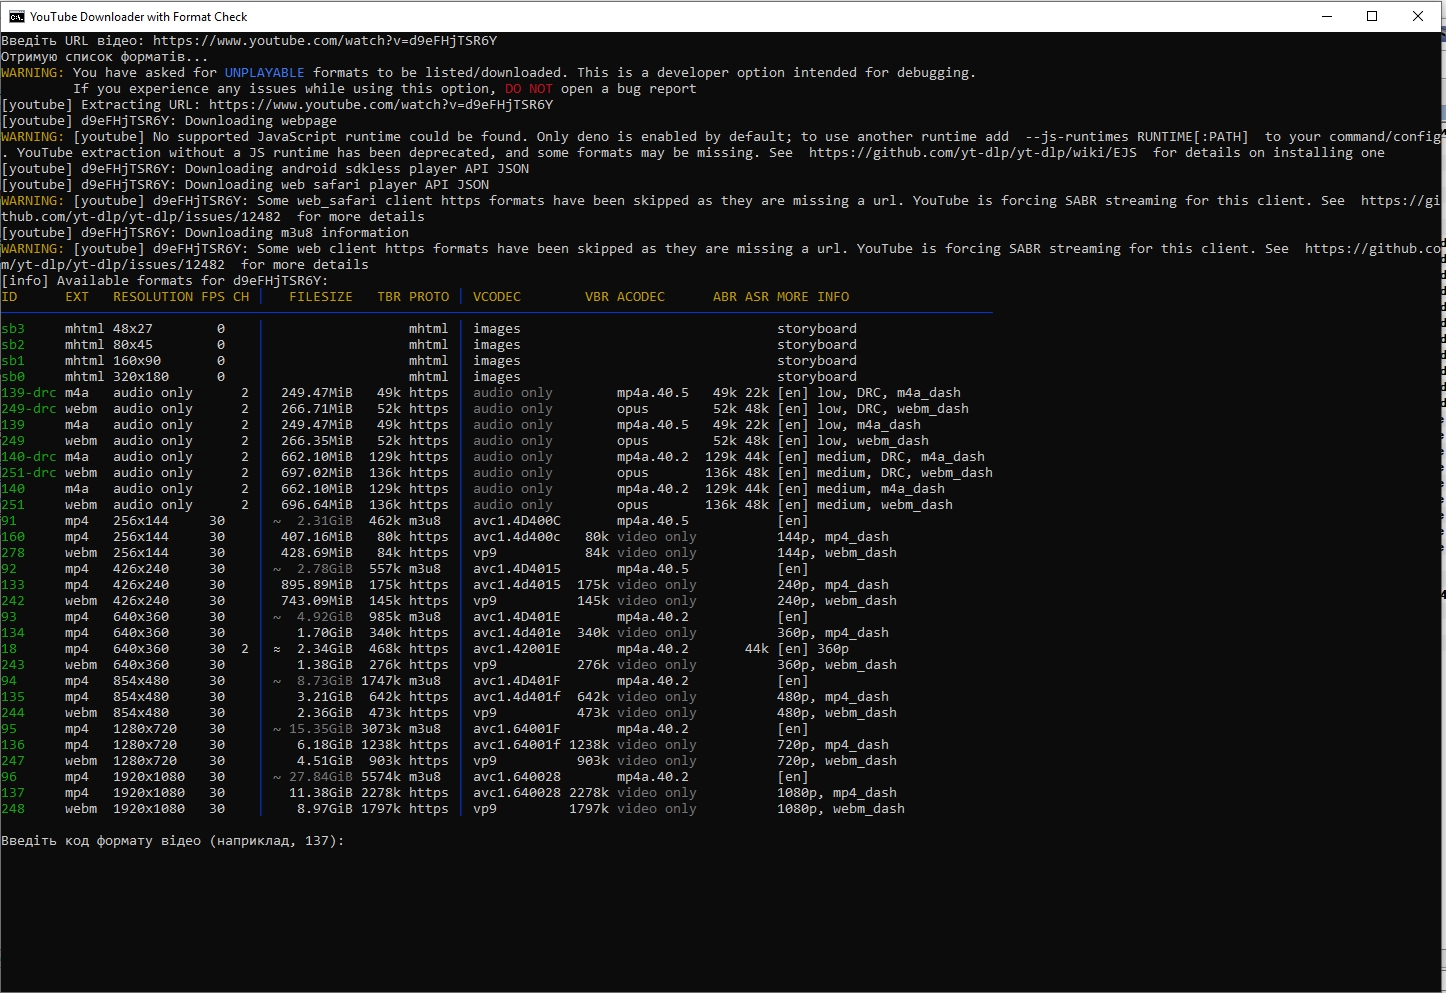Click format ID 244 in the ID column
The height and width of the screenshot is (993, 1446).
pyautogui.click(x=13, y=713)
